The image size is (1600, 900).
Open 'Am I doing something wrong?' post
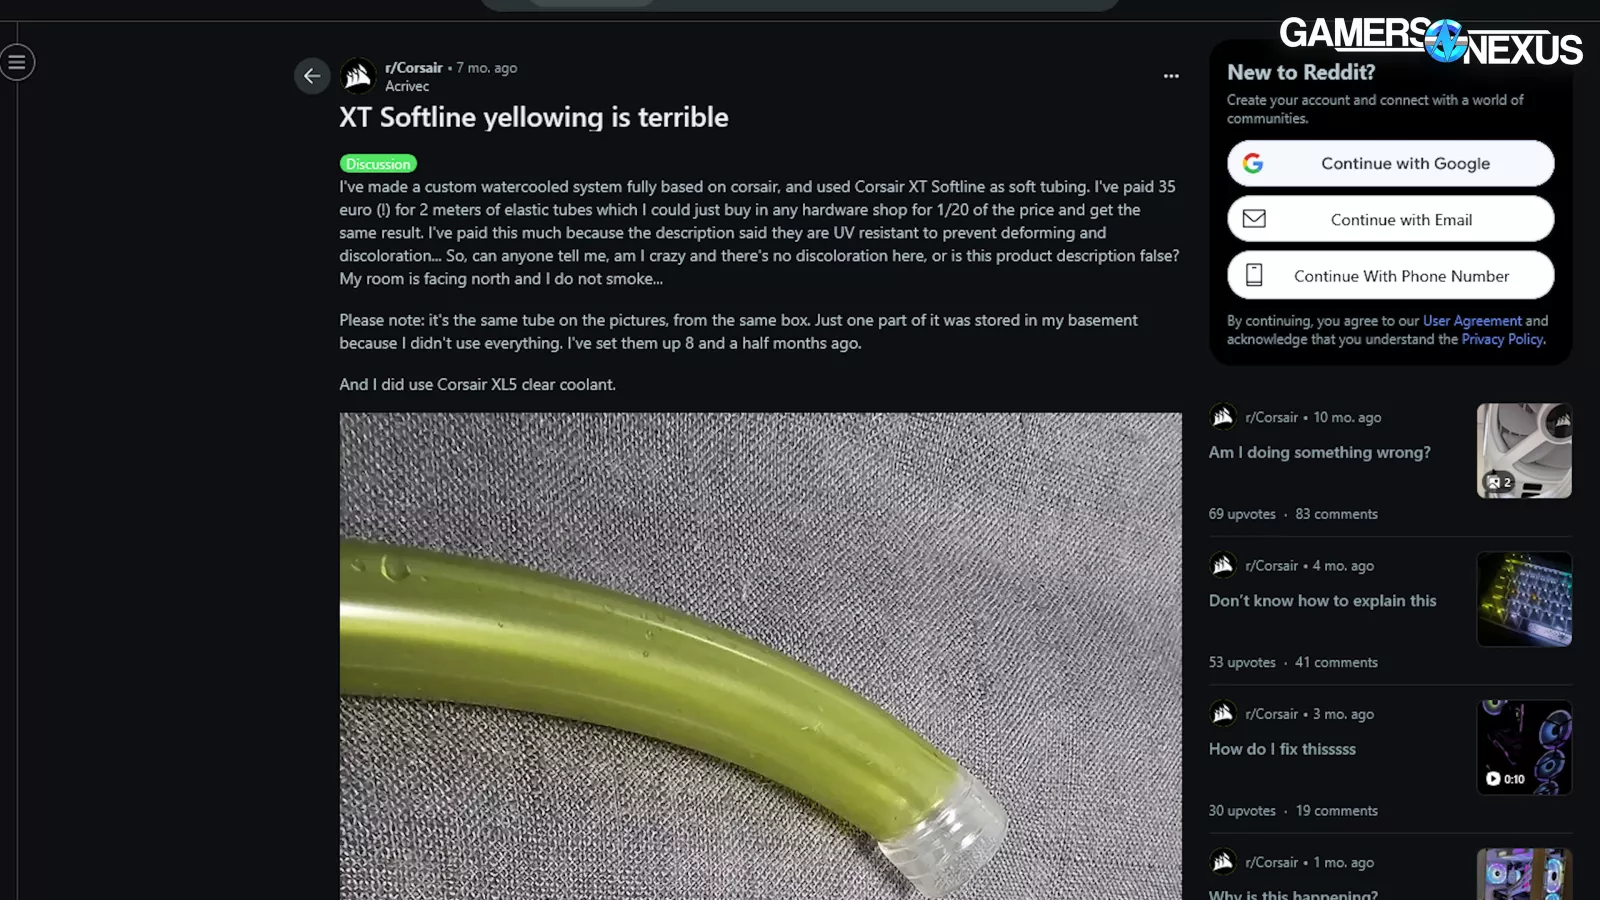click(1319, 452)
